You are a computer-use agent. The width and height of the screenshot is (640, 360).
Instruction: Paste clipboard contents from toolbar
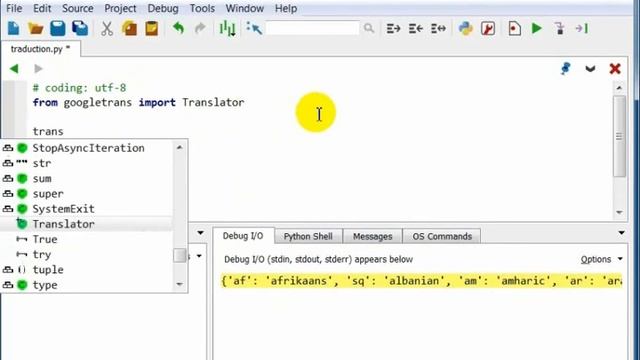(x=151, y=29)
